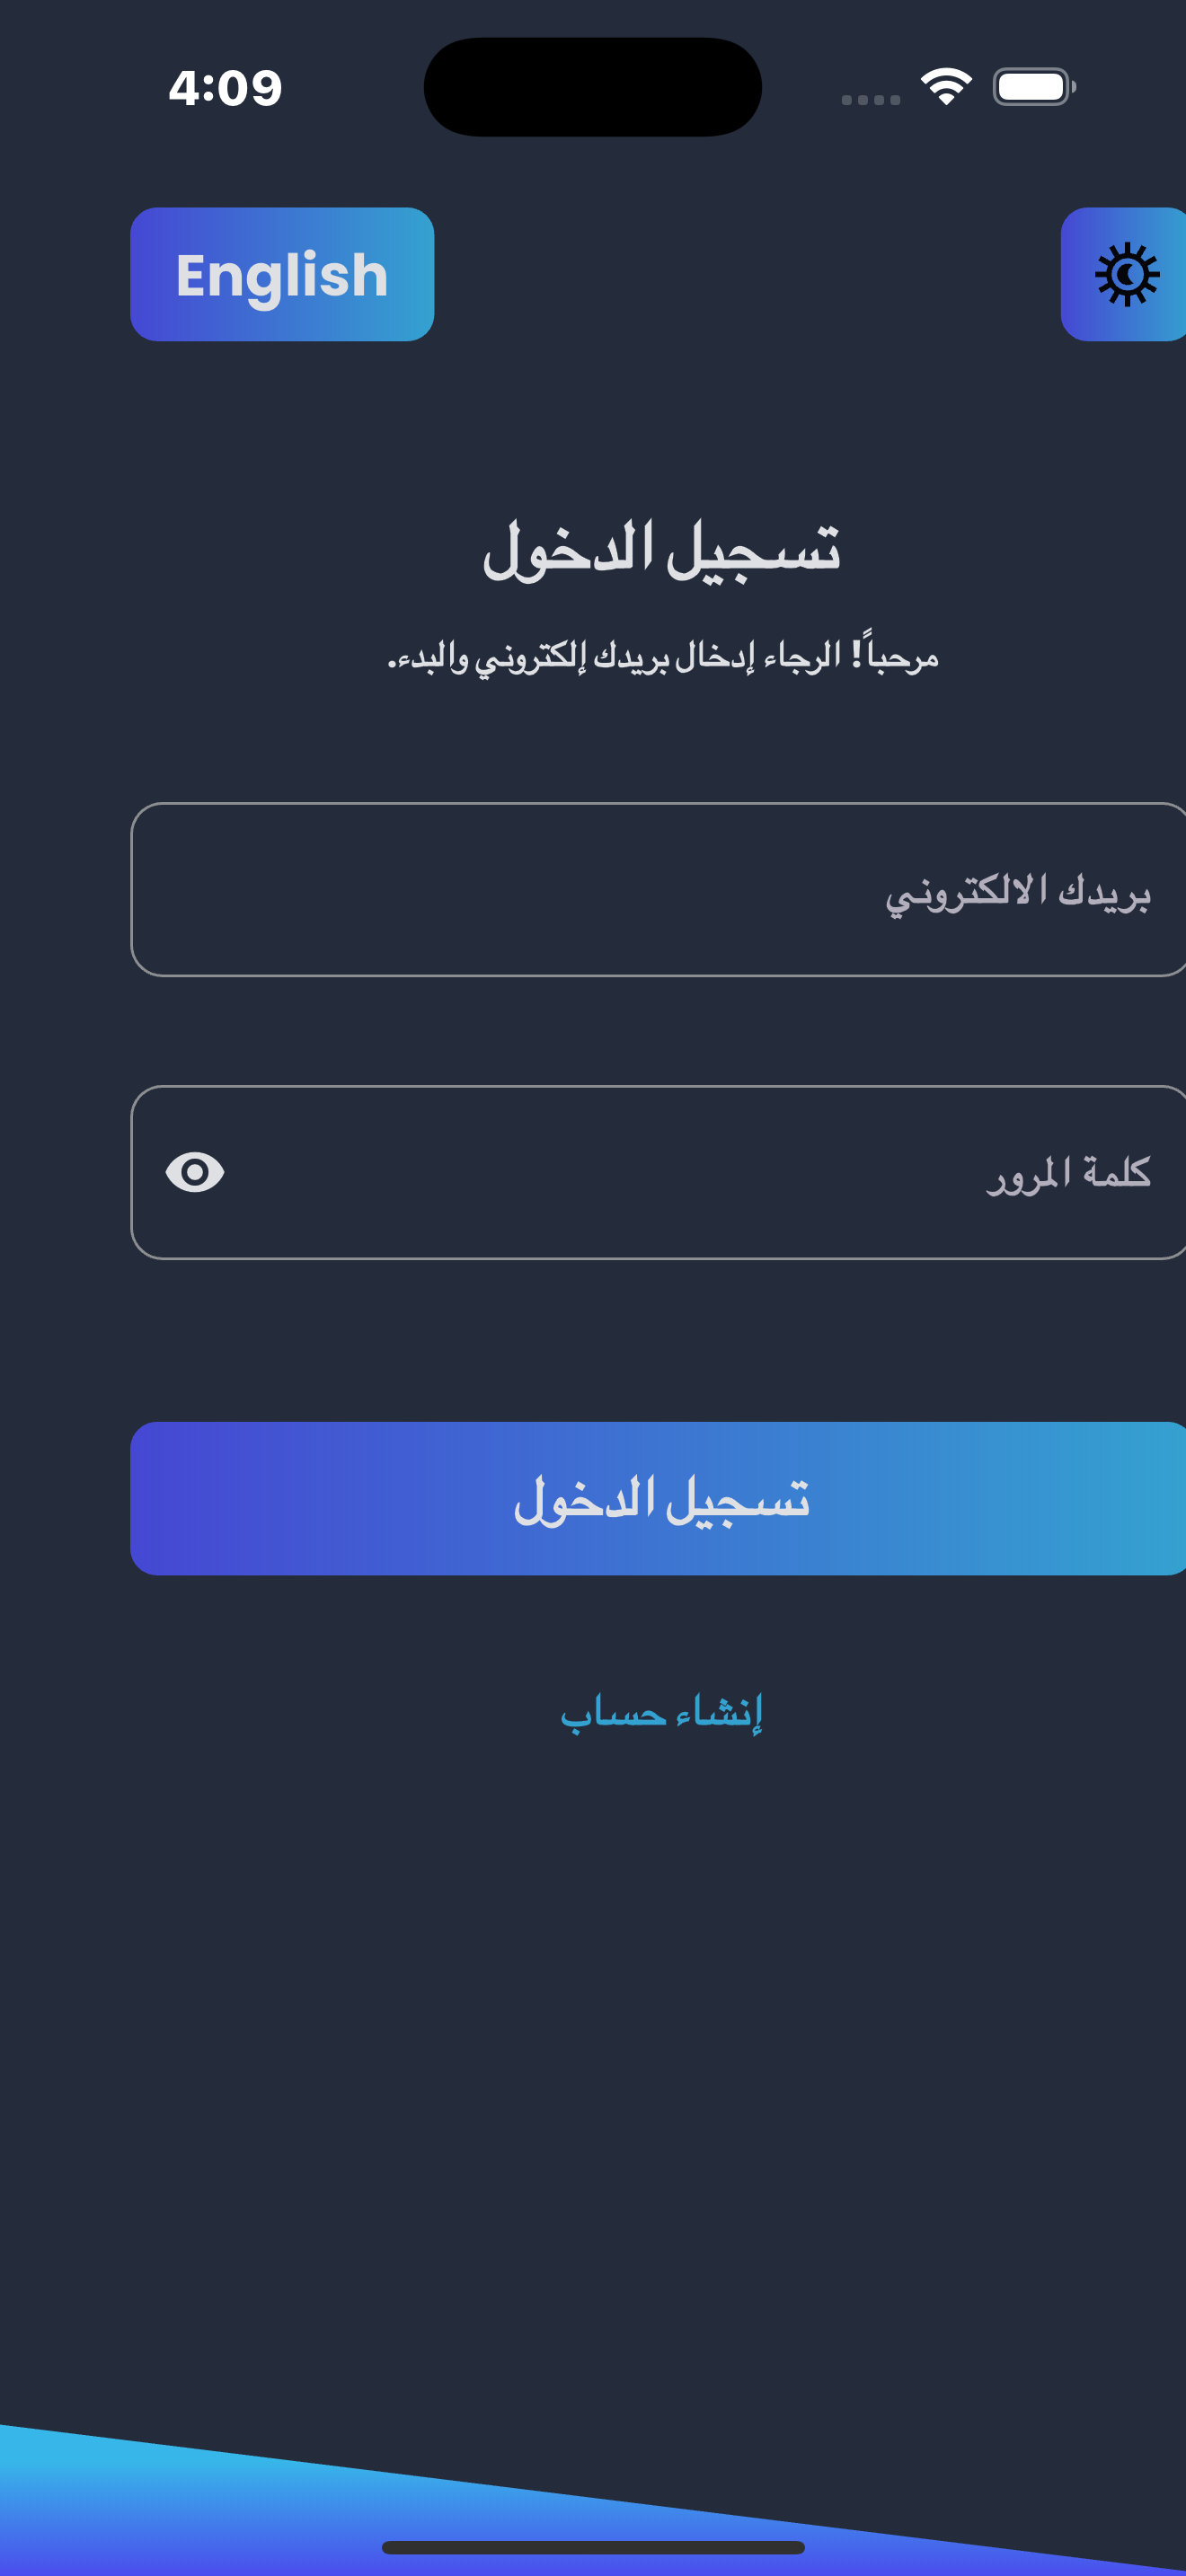Tap the cellular signal dots
This screenshot has height=2576, width=1186.
tap(871, 99)
